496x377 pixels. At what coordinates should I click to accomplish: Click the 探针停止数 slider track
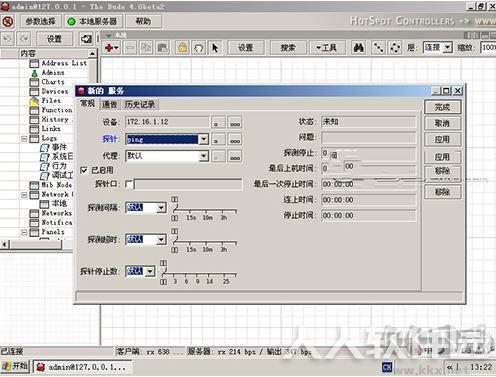pos(199,274)
